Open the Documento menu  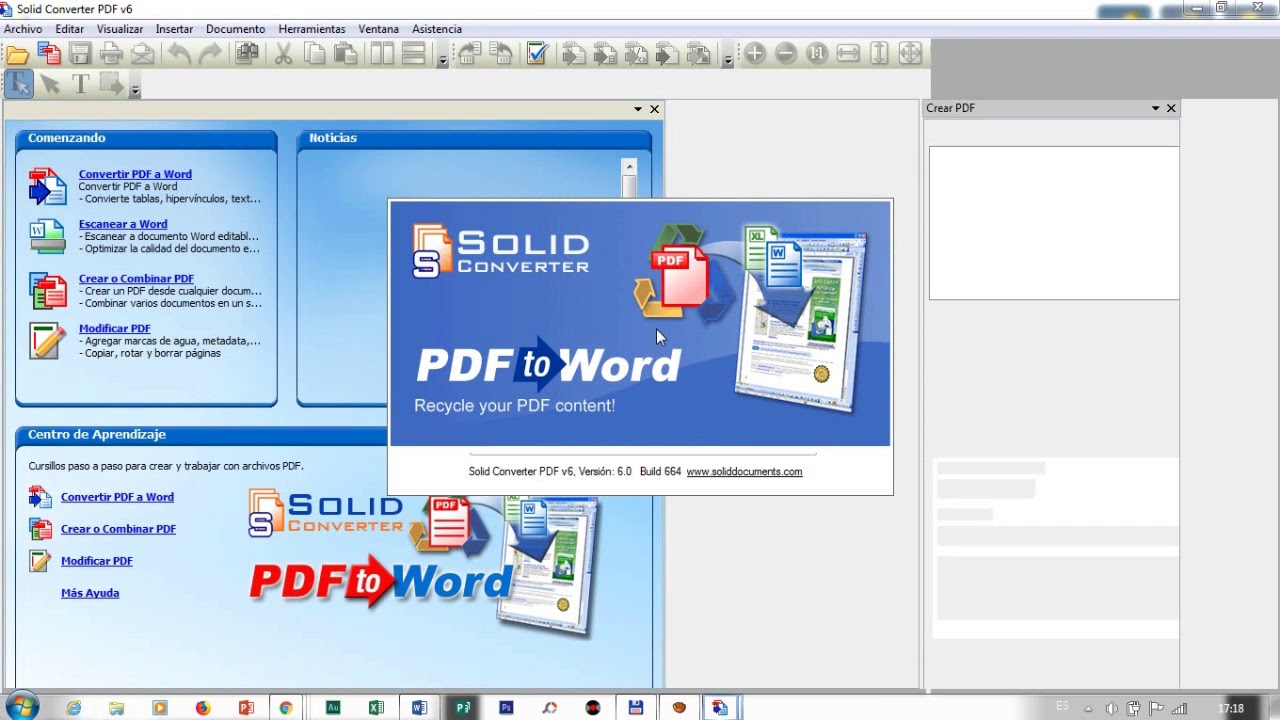point(236,29)
